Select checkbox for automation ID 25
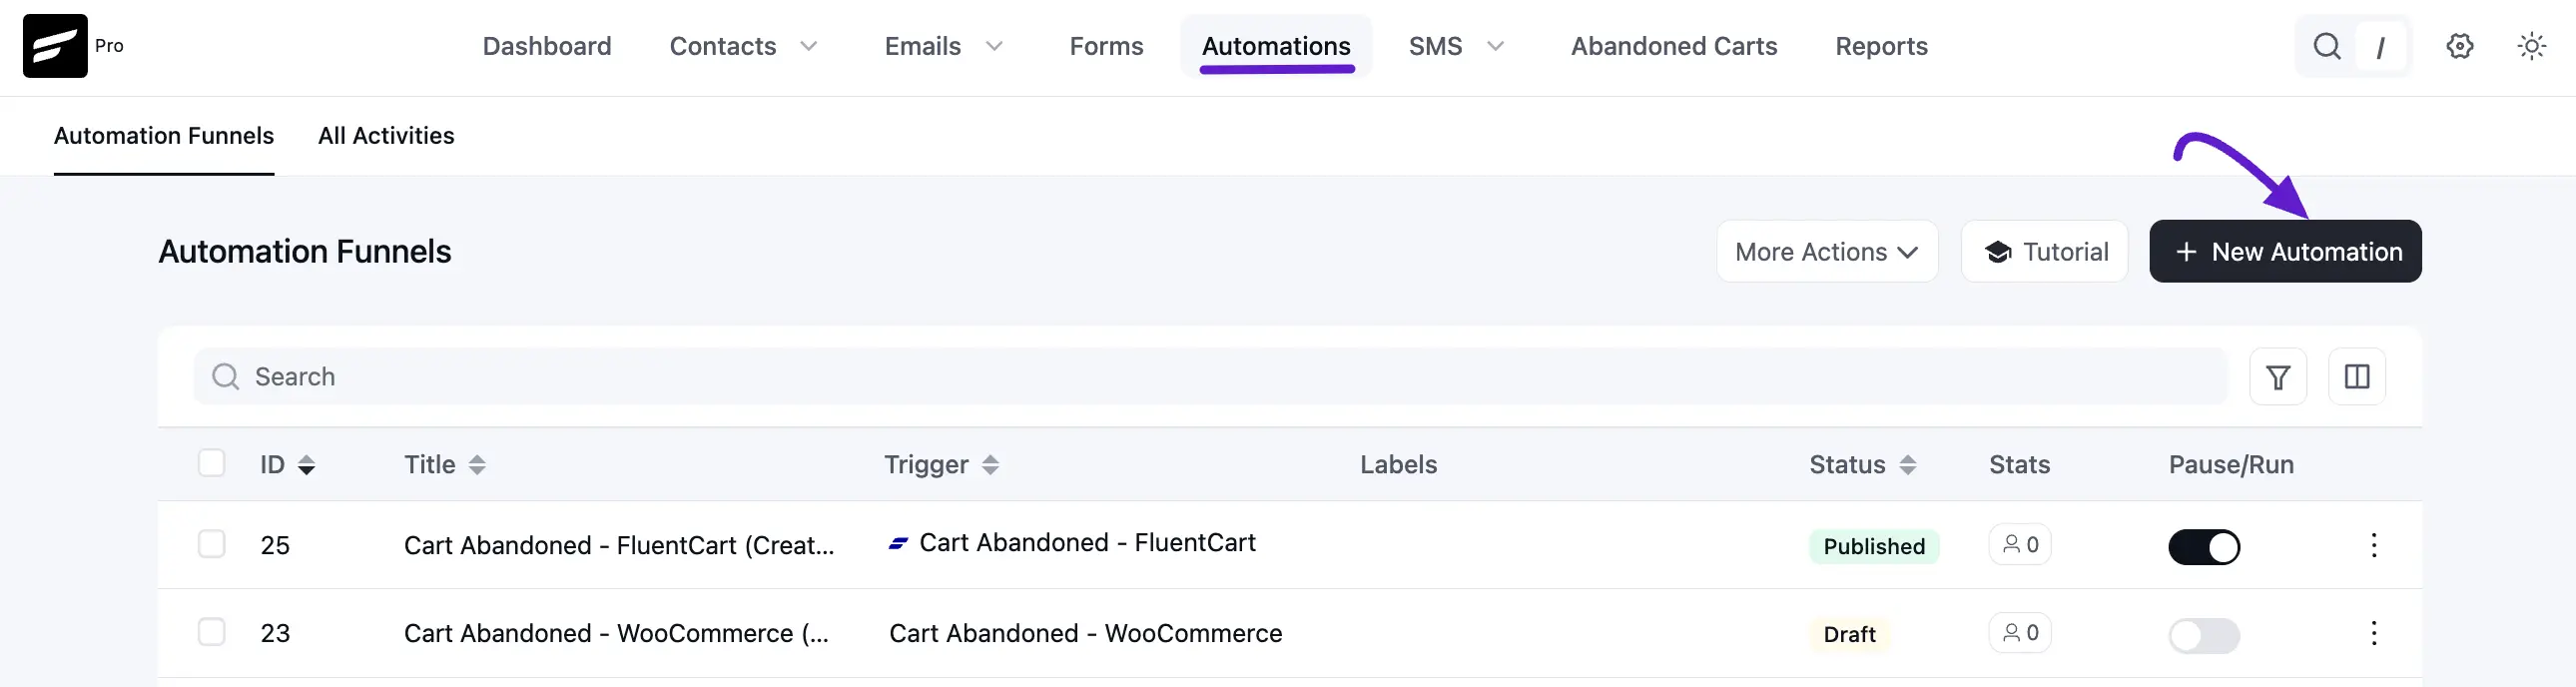The height and width of the screenshot is (687, 2576). point(211,544)
